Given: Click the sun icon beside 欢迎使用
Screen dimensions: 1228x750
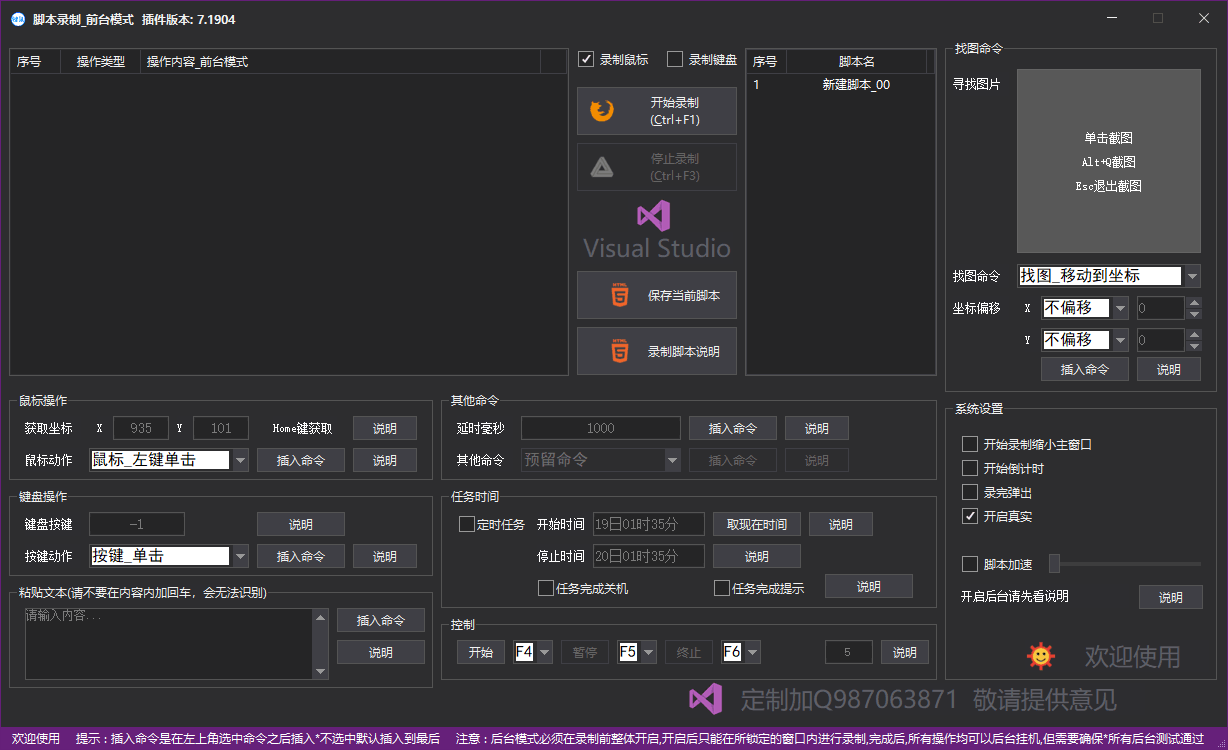Looking at the screenshot, I should [x=1041, y=656].
